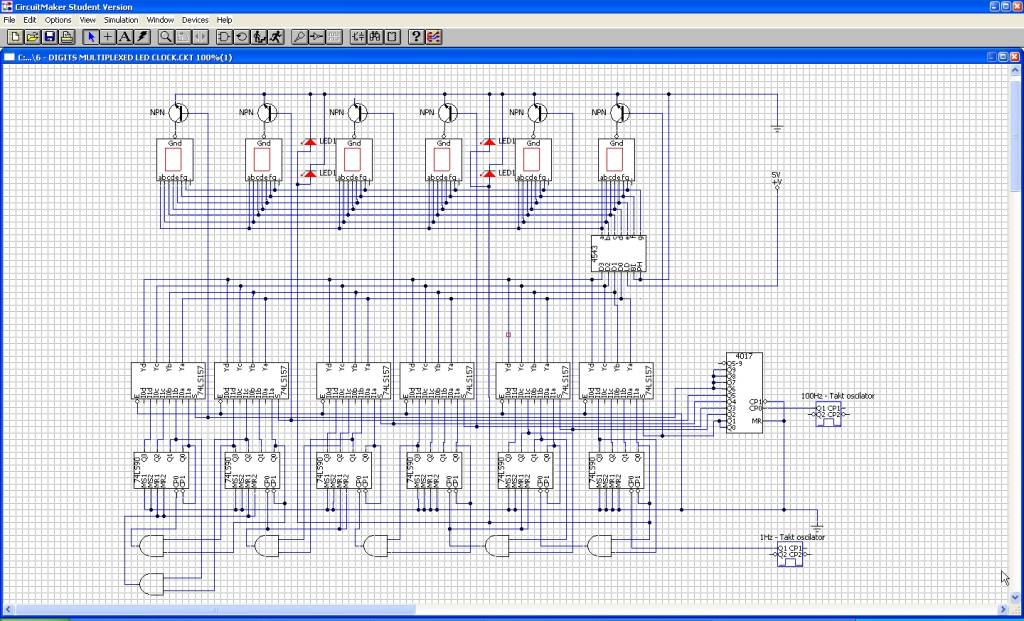Open the Devices menu
1024x621 pixels.
click(x=195, y=20)
